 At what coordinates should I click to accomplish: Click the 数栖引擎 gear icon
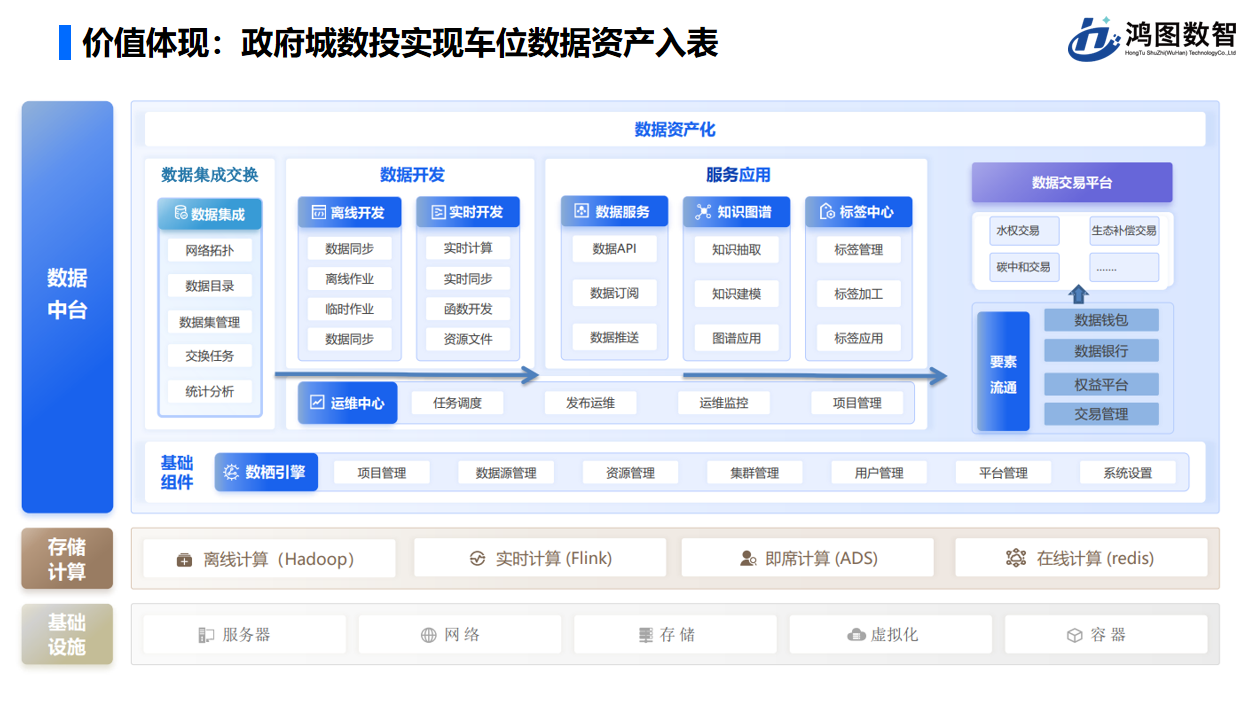point(232,472)
